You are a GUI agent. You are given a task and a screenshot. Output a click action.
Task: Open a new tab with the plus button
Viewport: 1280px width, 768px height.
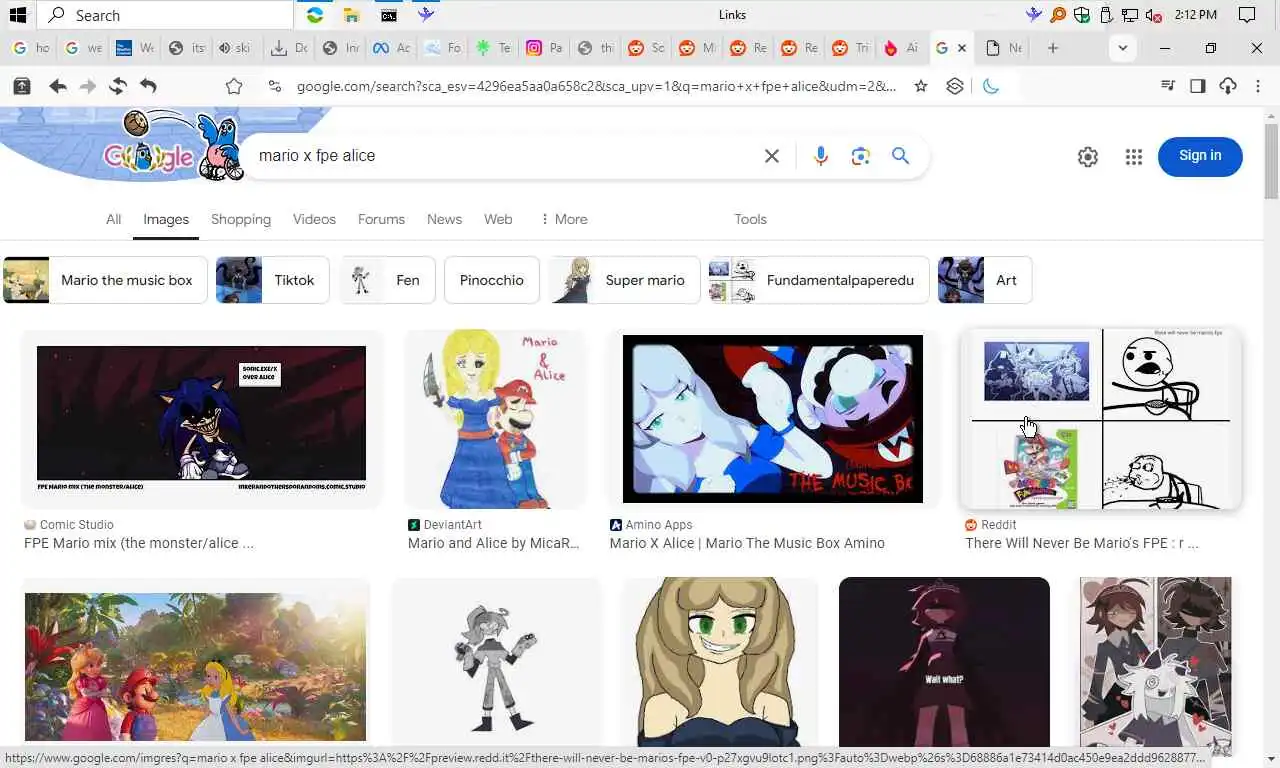pyautogui.click(x=1052, y=48)
